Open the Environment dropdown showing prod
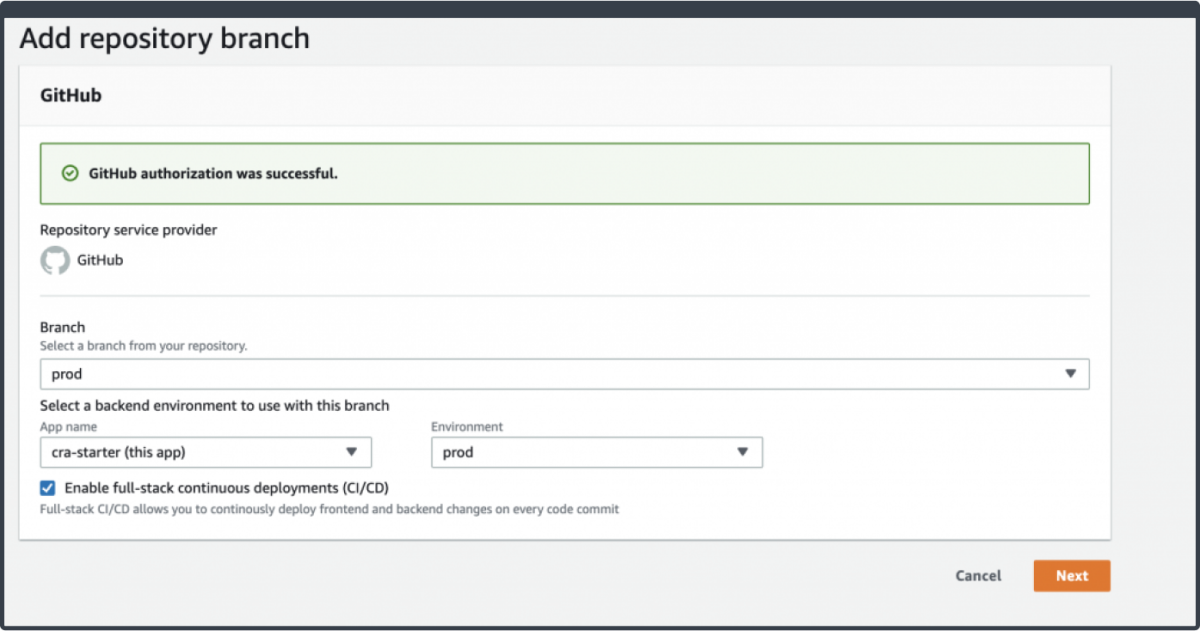 coord(597,452)
